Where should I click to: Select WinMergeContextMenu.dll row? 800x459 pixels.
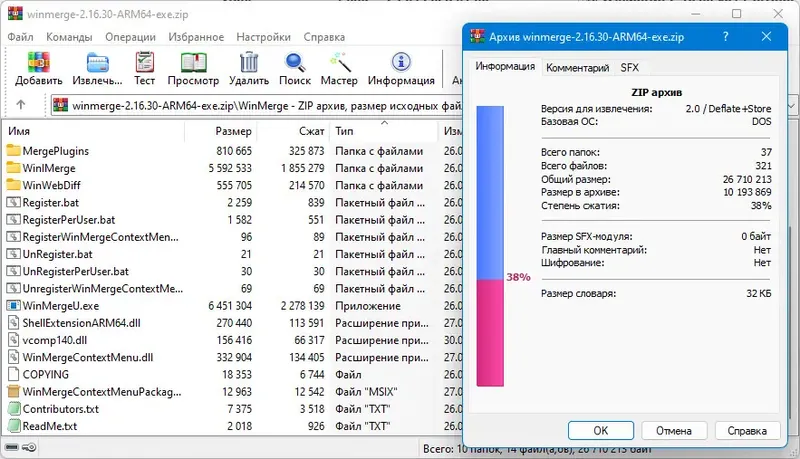pos(232,357)
